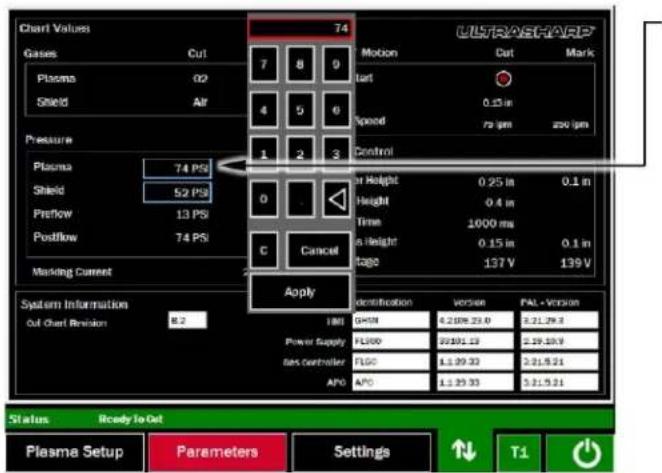Select the APC PAL-Version field
The width and height of the screenshot is (662, 473).
click(x=559, y=382)
